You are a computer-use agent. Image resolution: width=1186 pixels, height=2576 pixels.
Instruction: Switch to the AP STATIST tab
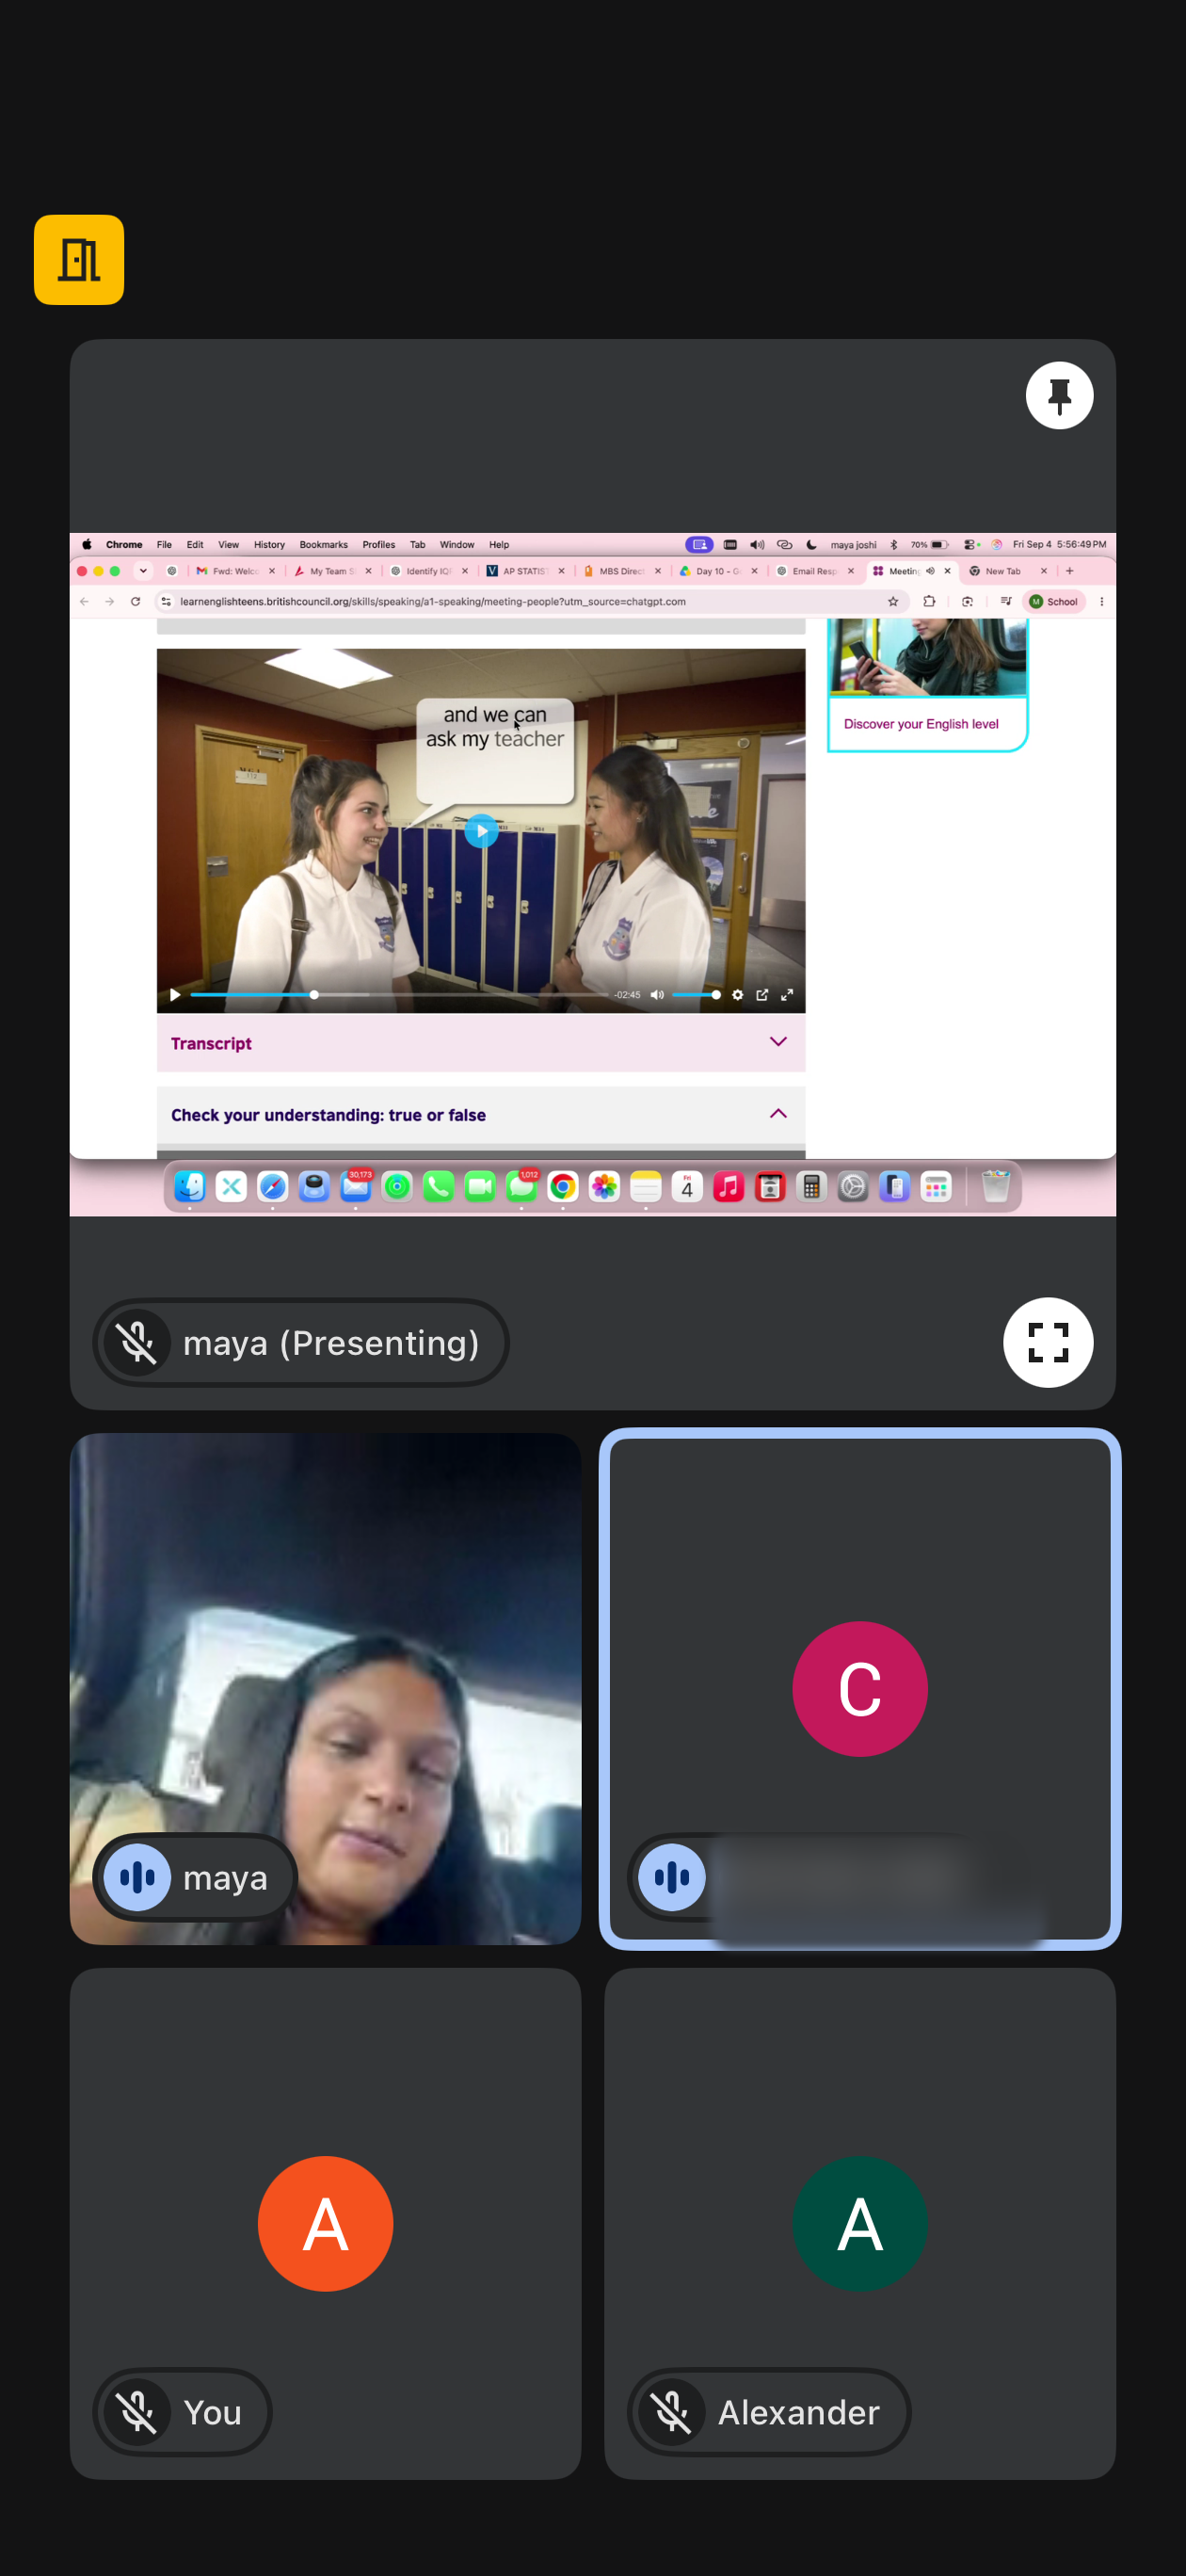[524, 571]
